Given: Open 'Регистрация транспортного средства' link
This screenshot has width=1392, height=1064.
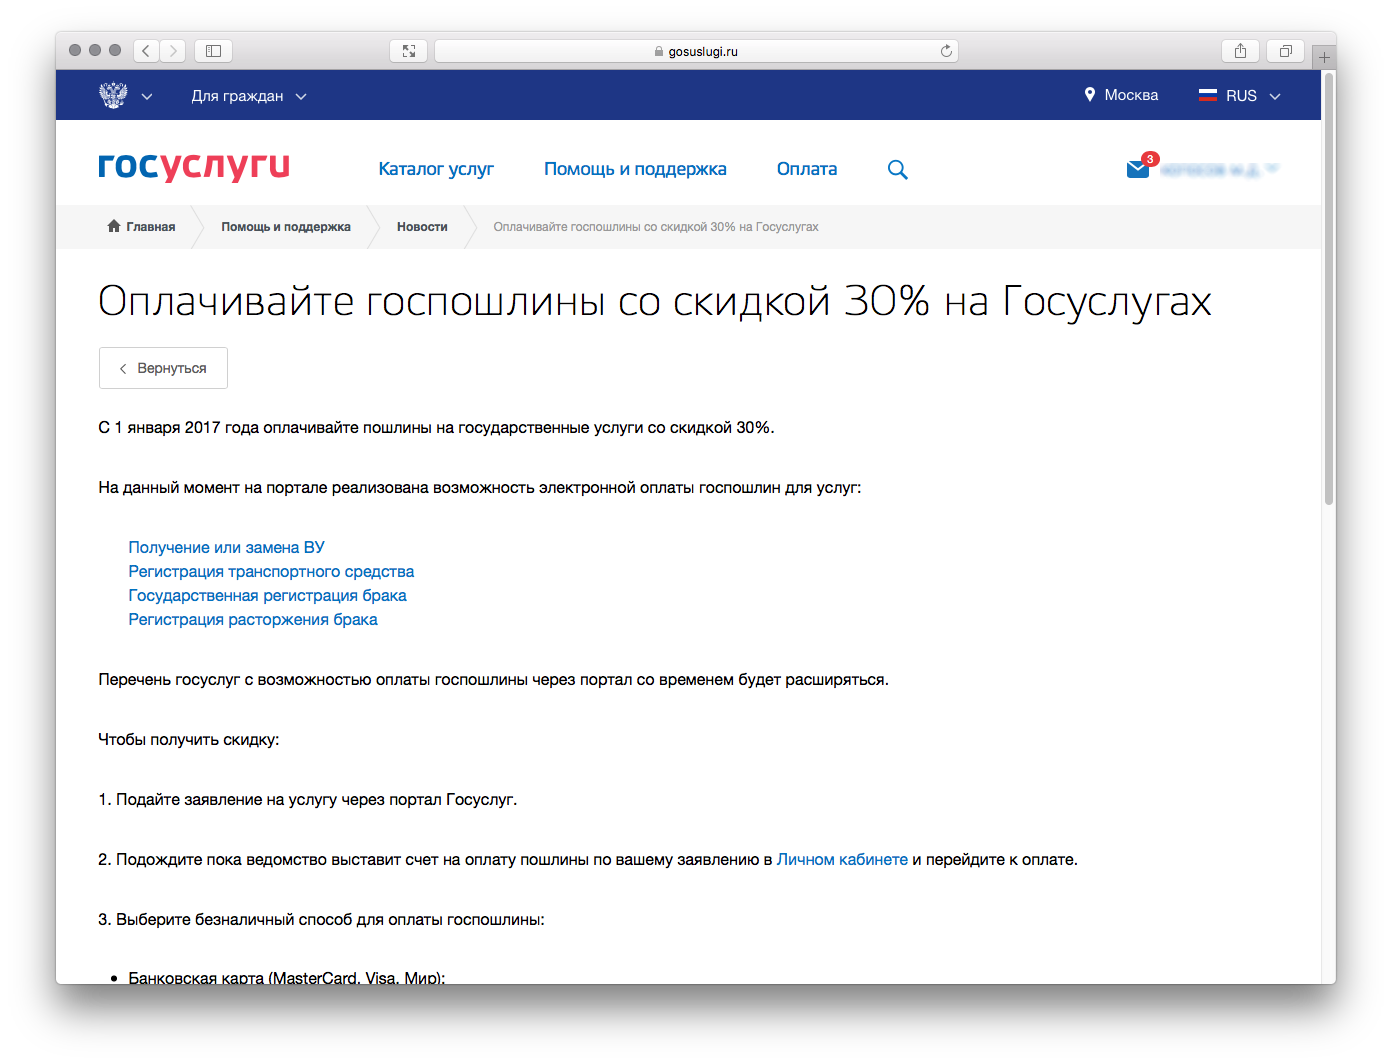Looking at the screenshot, I should [271, 571].
